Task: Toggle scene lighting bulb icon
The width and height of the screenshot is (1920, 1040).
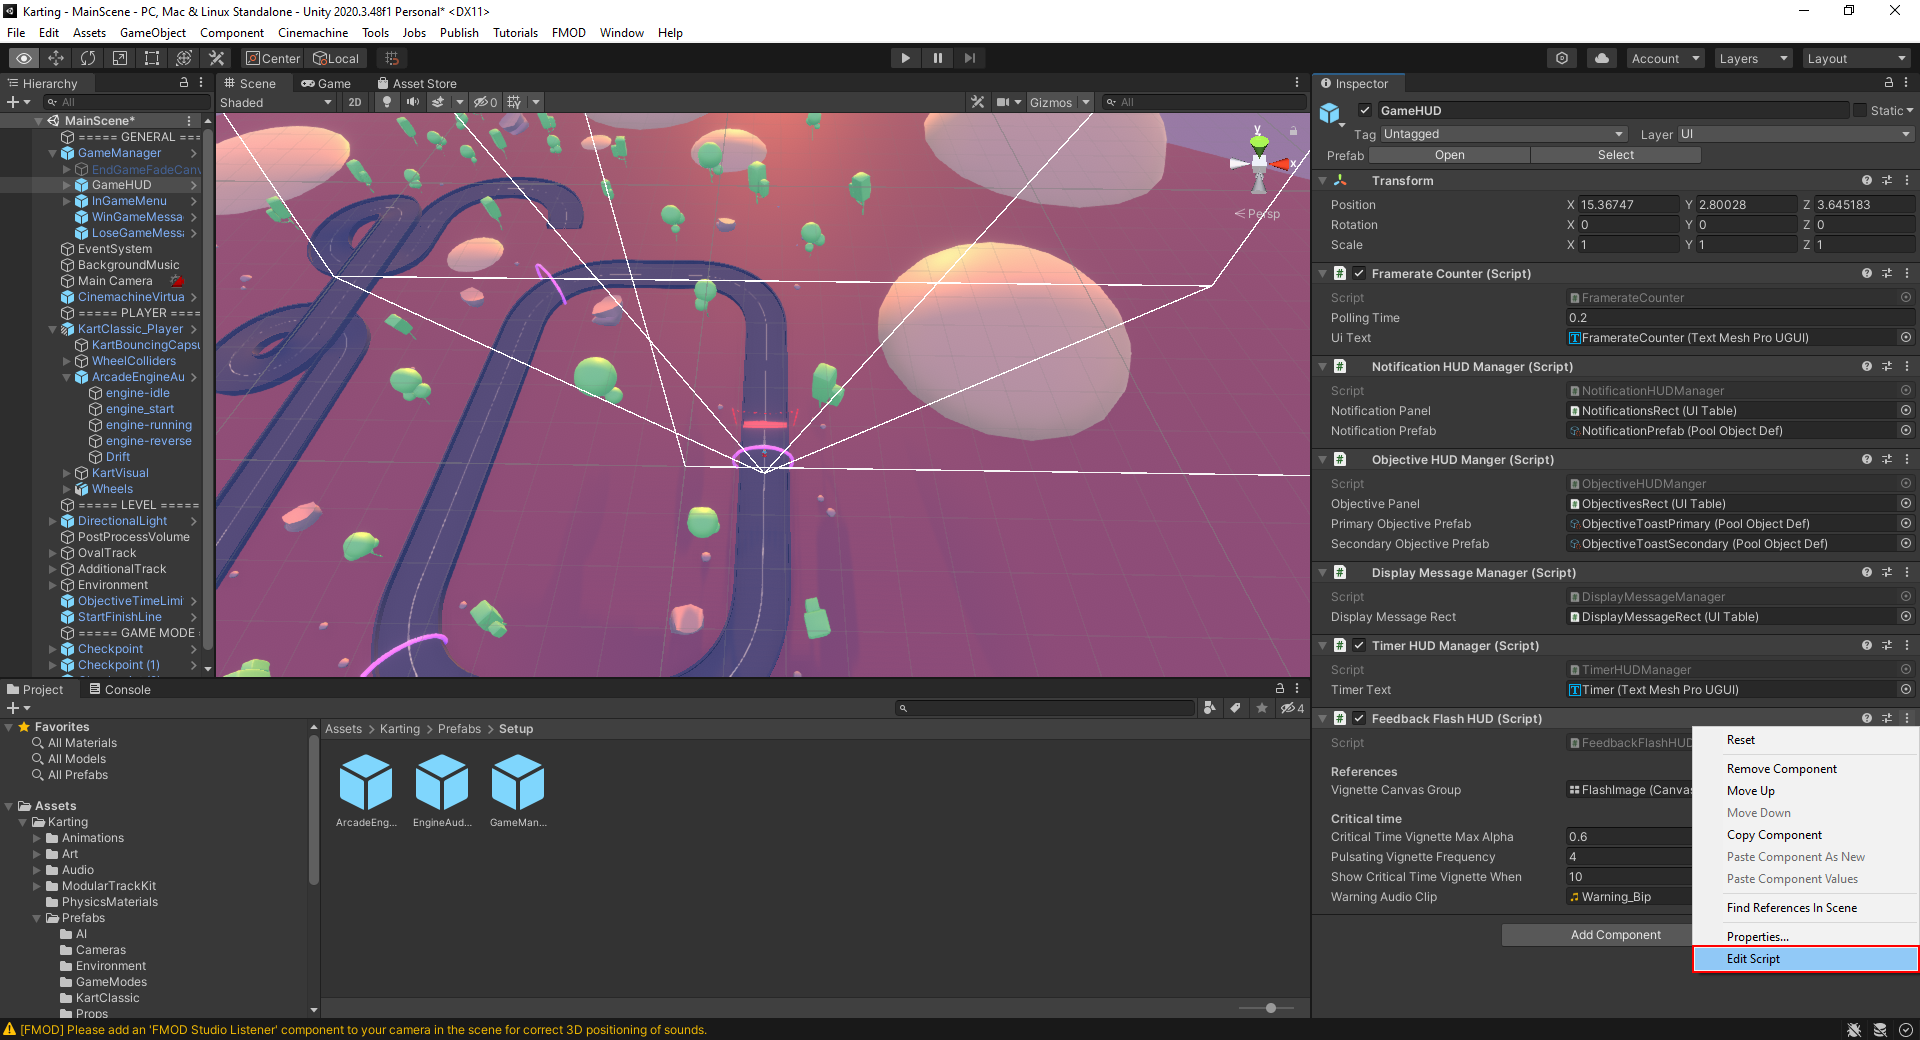Action: pyautogui.click(x=387, y=102)
